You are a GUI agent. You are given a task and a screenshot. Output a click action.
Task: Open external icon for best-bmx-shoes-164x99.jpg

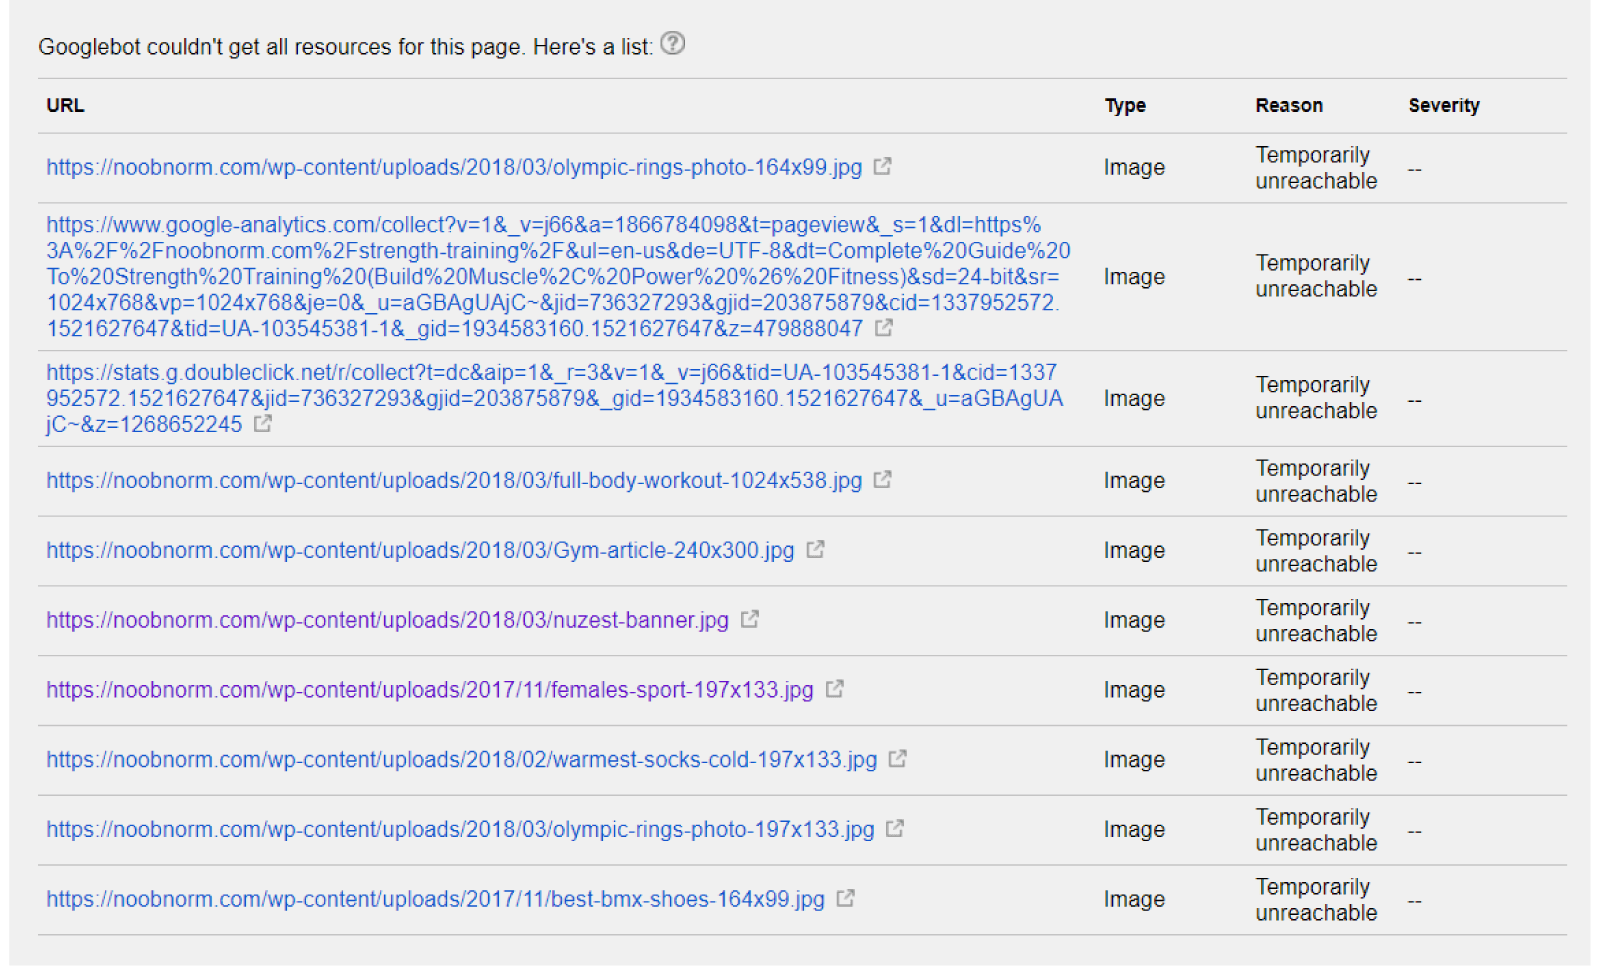[x=845, y=898]
